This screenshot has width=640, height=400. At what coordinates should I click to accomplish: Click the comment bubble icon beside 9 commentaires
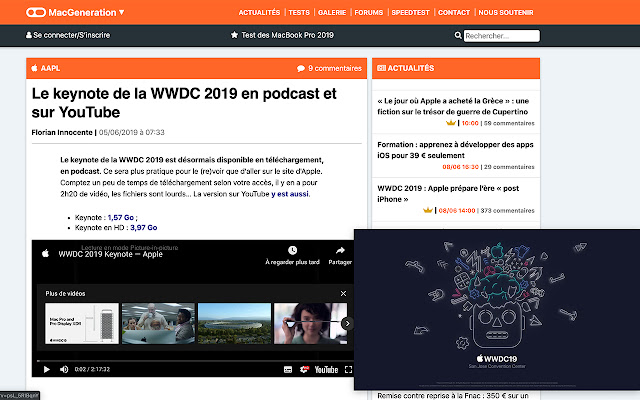(x=301, y=68)
